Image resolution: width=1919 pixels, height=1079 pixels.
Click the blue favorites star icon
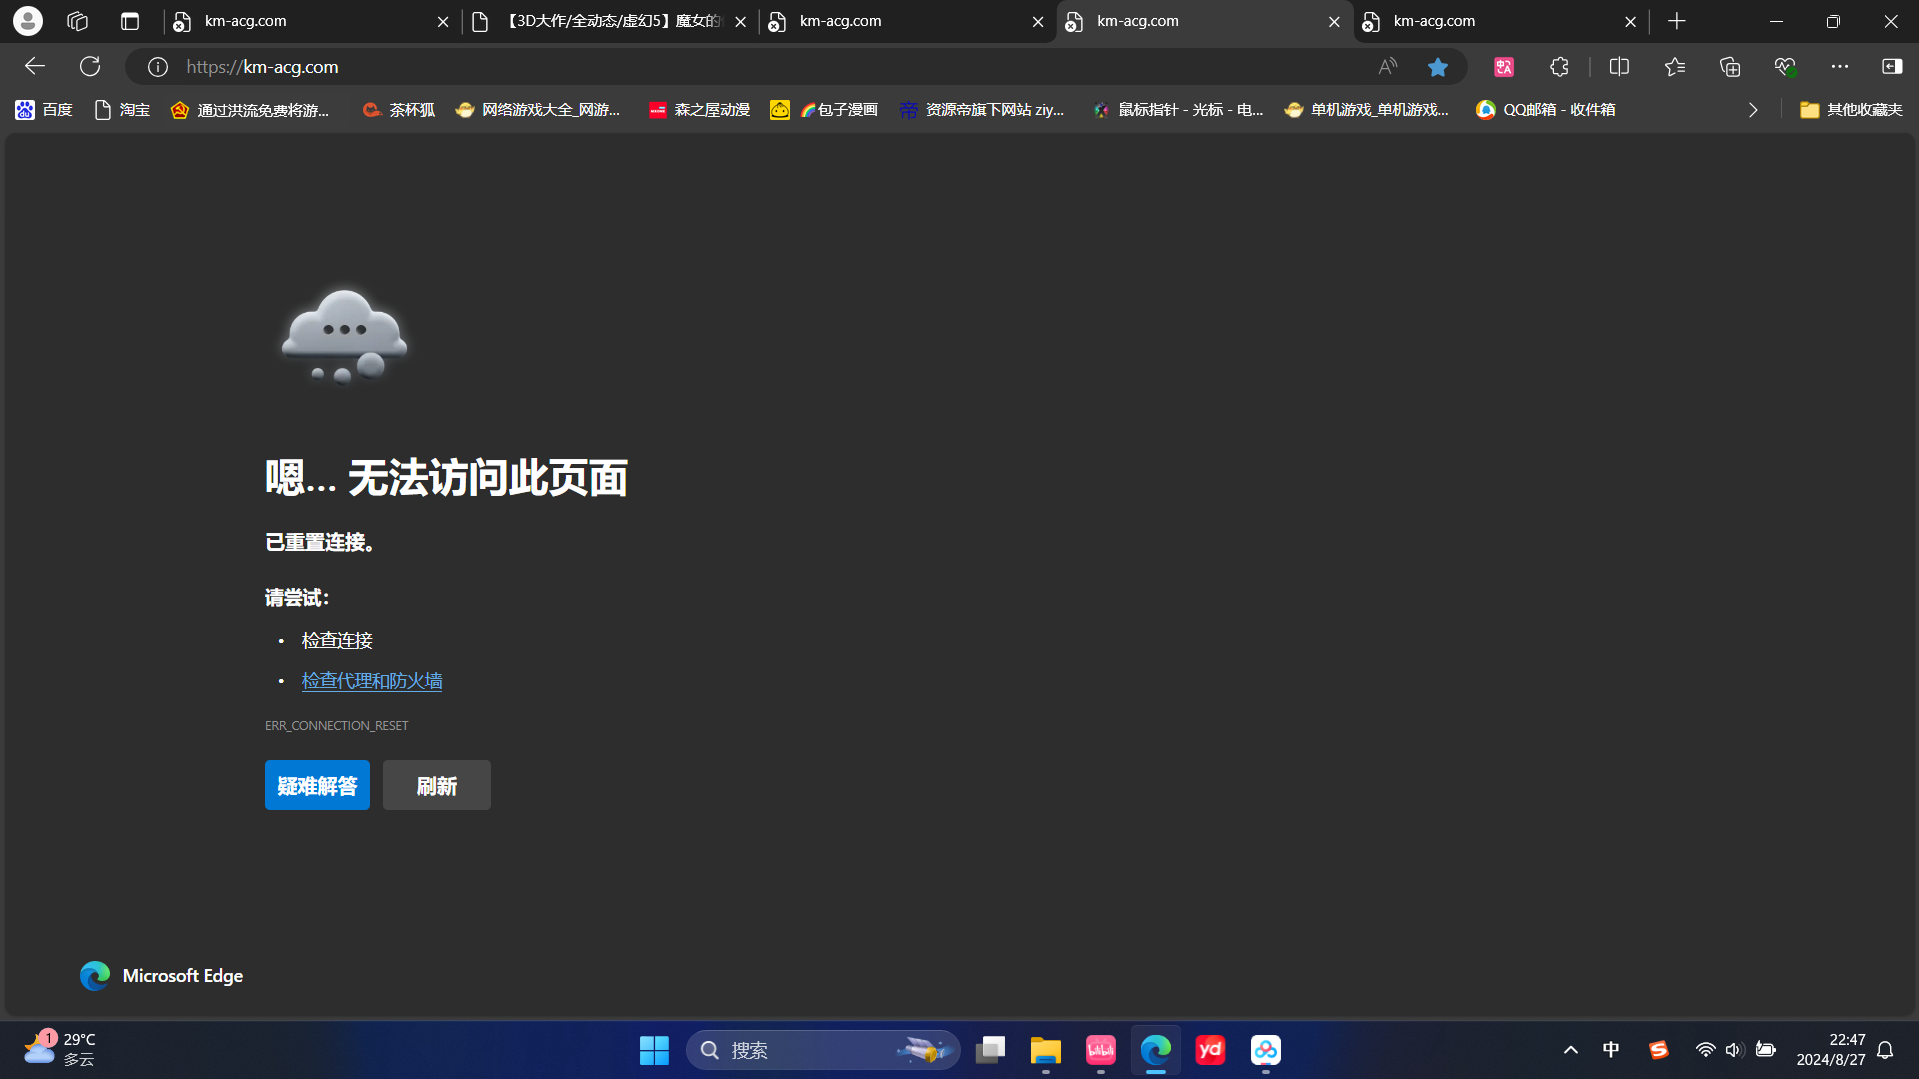(1437, 67)
